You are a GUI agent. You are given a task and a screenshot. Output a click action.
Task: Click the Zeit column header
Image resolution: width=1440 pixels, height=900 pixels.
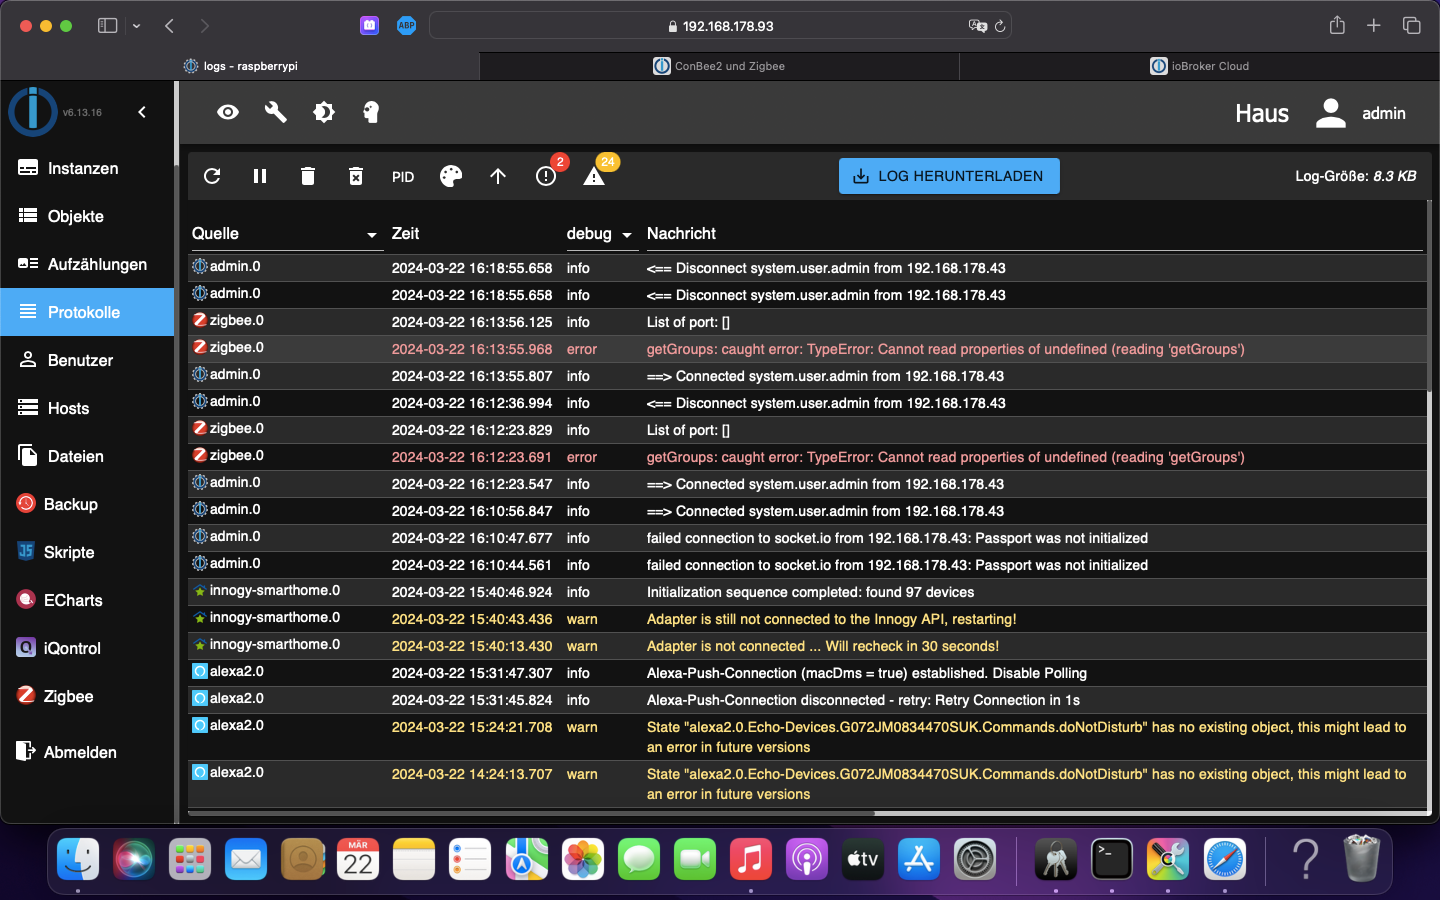tap(405, 233)
